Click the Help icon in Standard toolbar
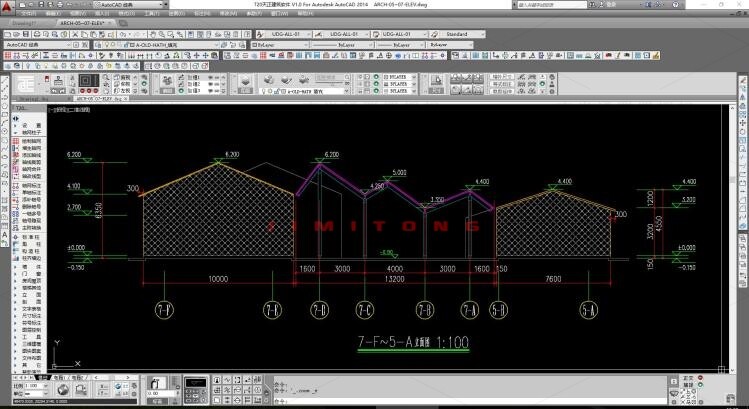The image size is (749, 409). 247,34
